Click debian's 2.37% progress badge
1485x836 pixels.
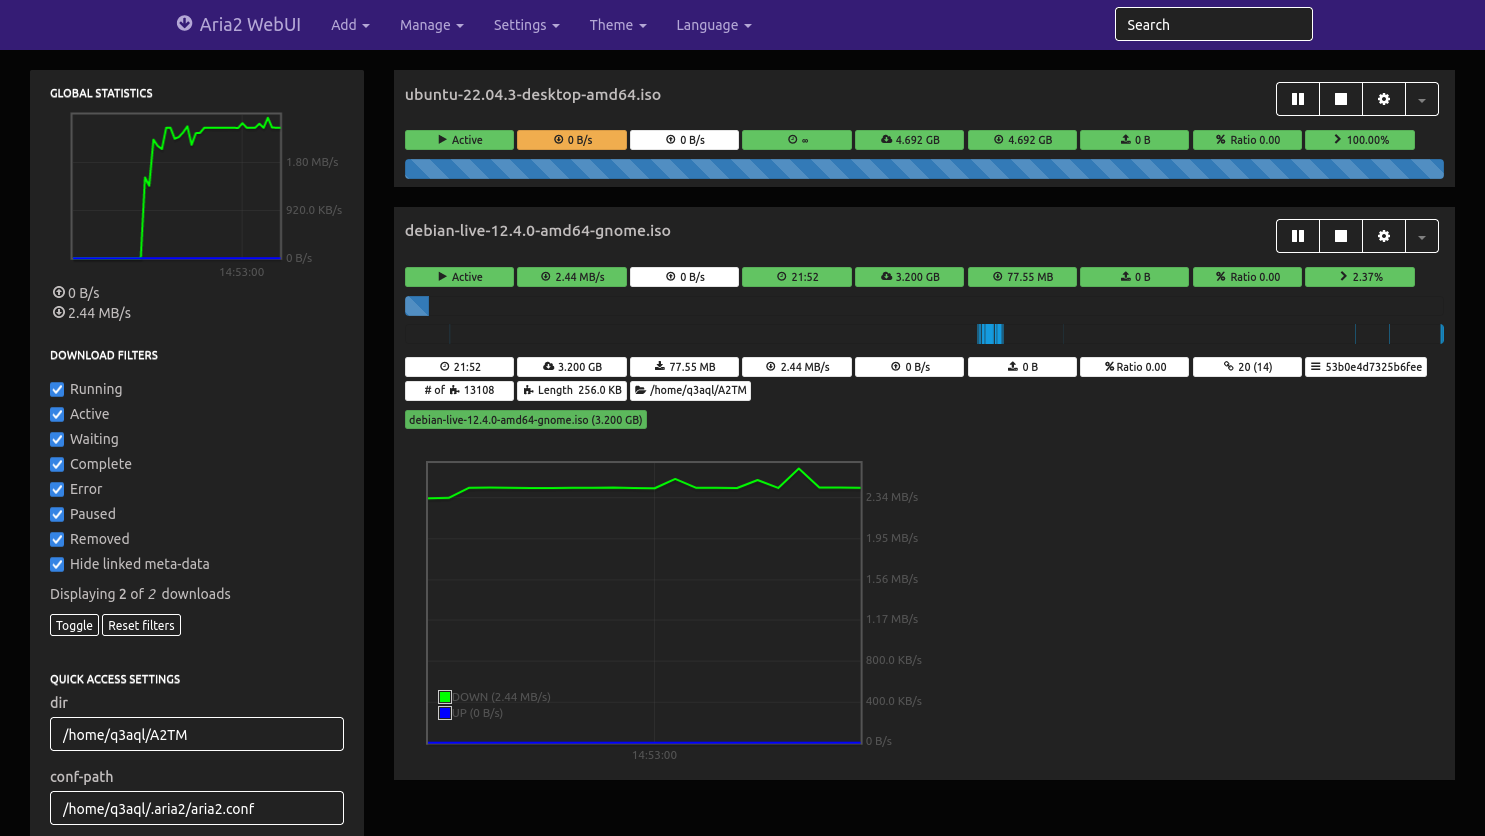click(1360, 277)
